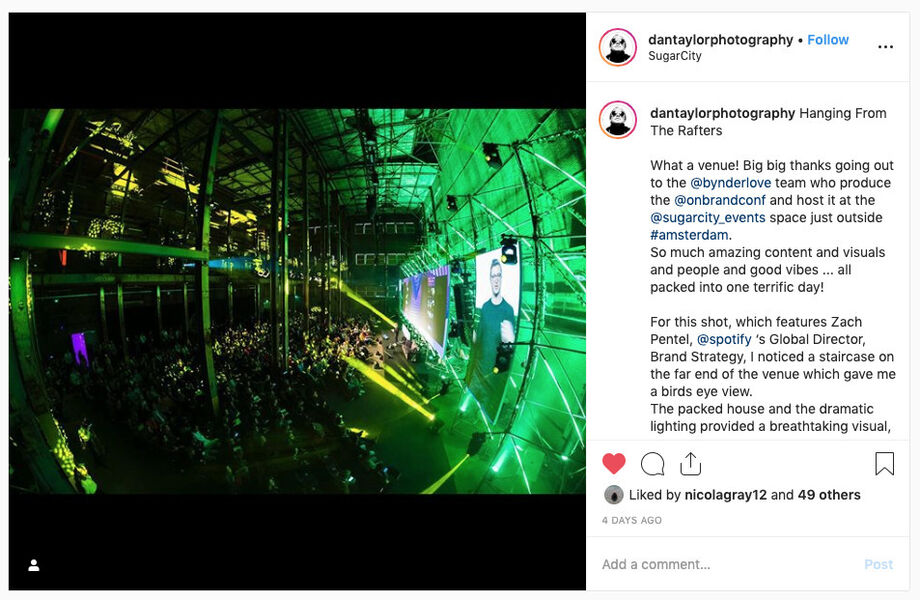Visit the @sugarcity_events profile link
The image size is (920, 600).
(x=708, y=218)
